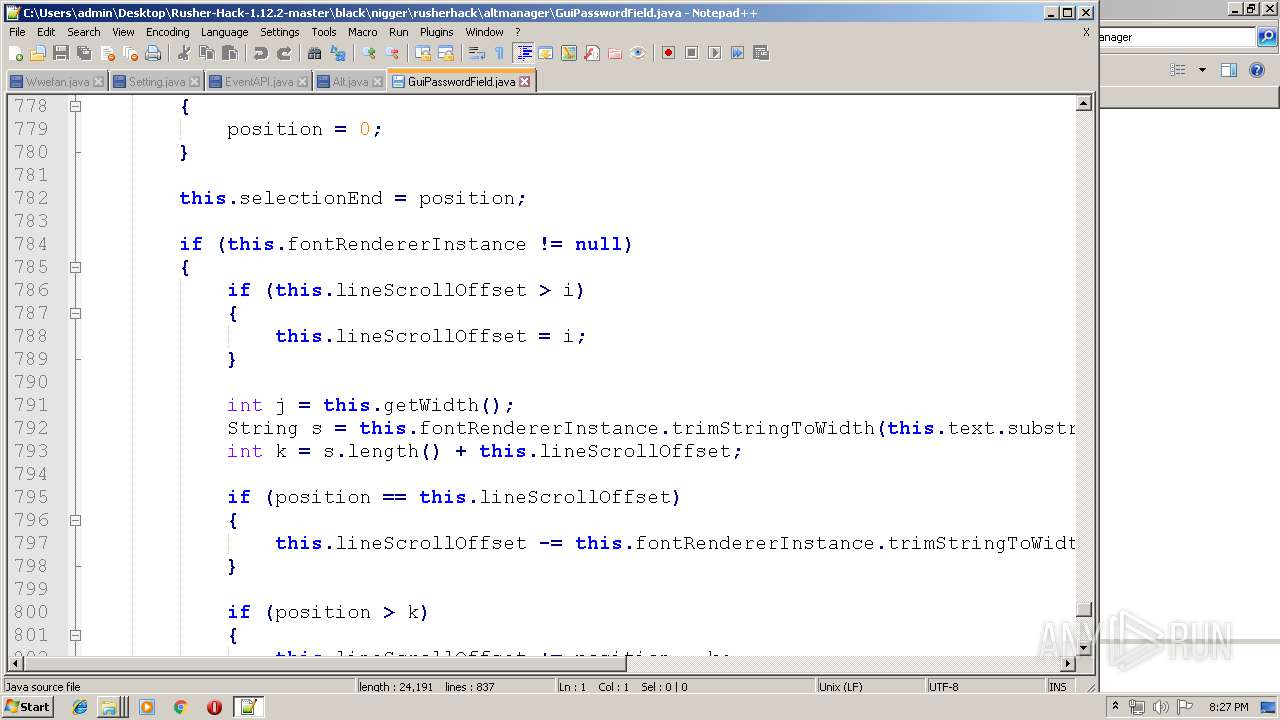Open the Document Map panel icon
This screenshot has width=1280, height=720.
(x=568, y=53)
